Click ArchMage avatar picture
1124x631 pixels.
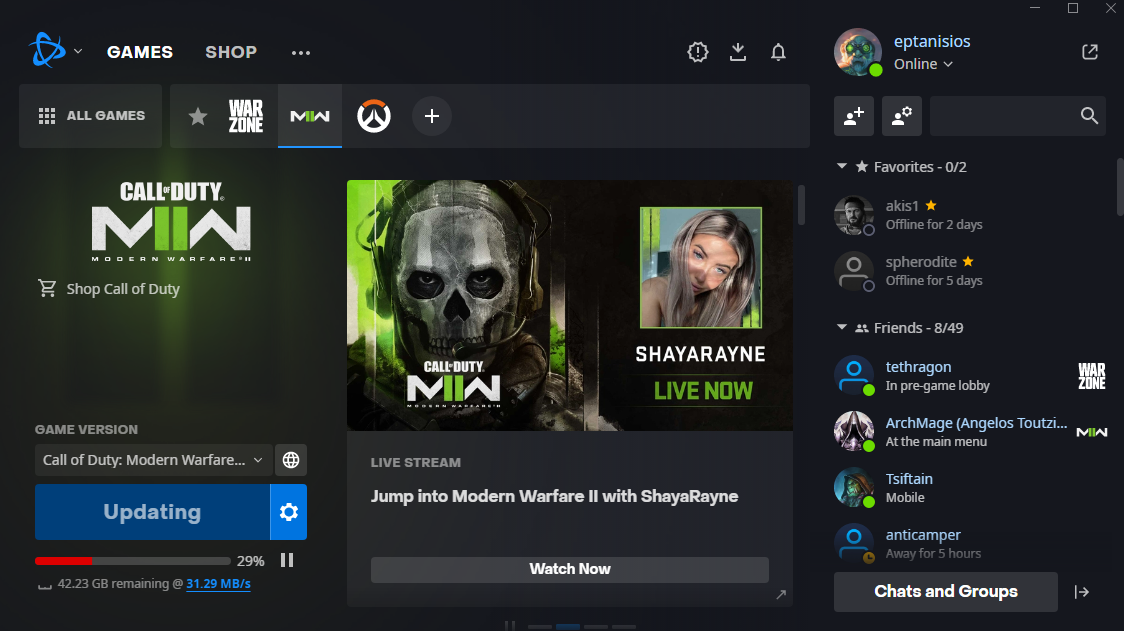(x=854, y=431)
